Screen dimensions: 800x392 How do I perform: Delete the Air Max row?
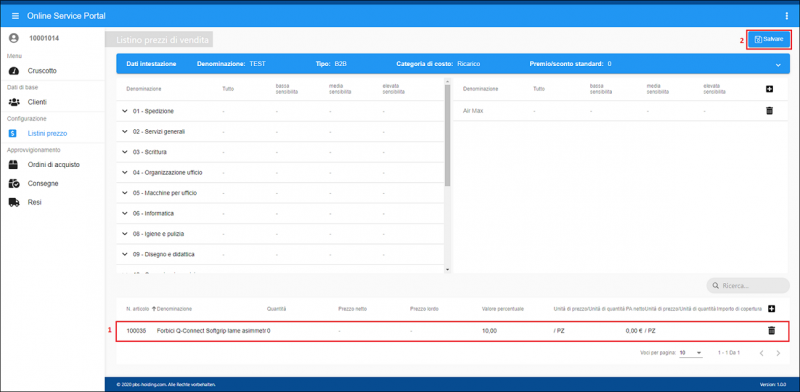[x=770, y=110]
